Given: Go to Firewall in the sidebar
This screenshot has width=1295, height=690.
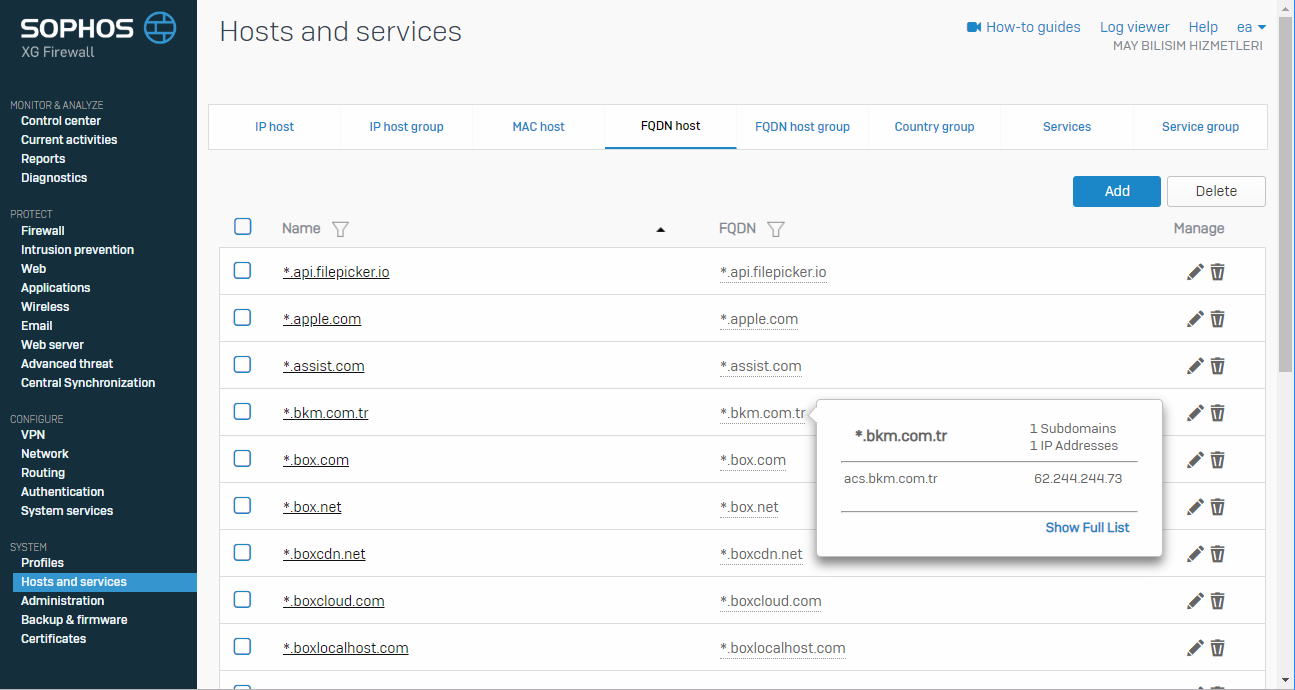Looking at the screenshot, I should [43, 231].
